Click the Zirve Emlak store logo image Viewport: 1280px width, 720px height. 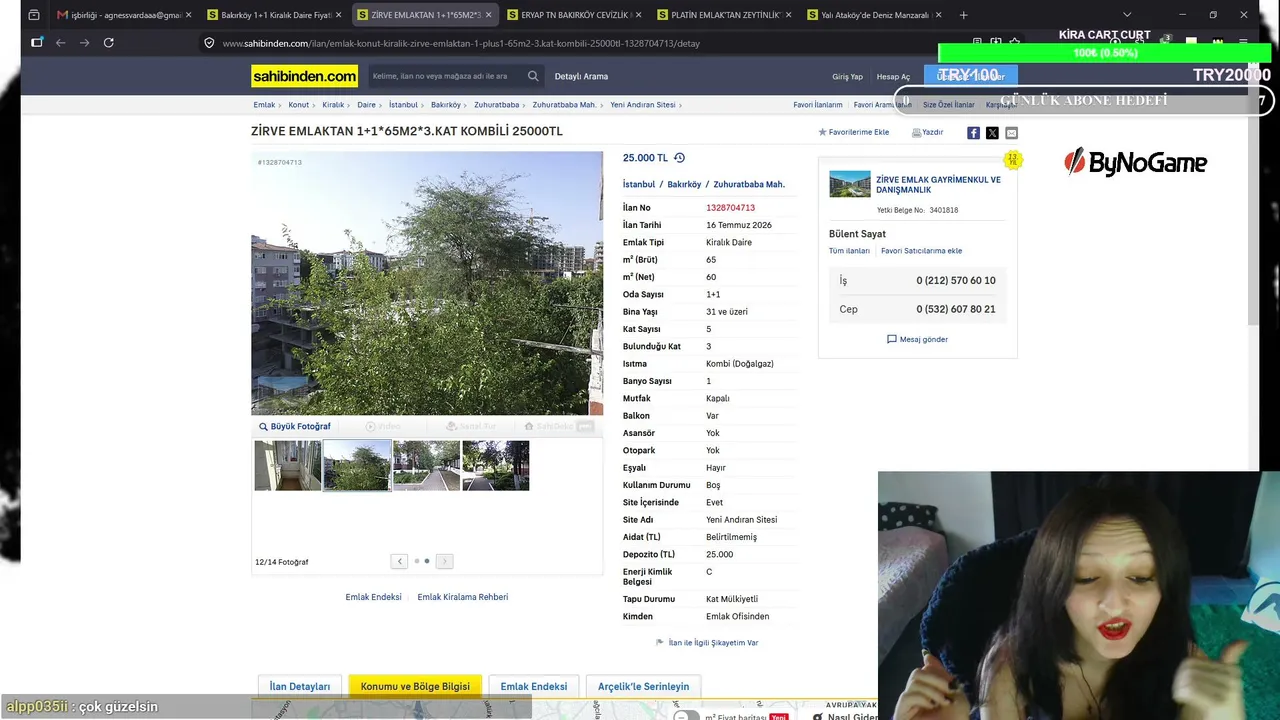tap(850, 184)
